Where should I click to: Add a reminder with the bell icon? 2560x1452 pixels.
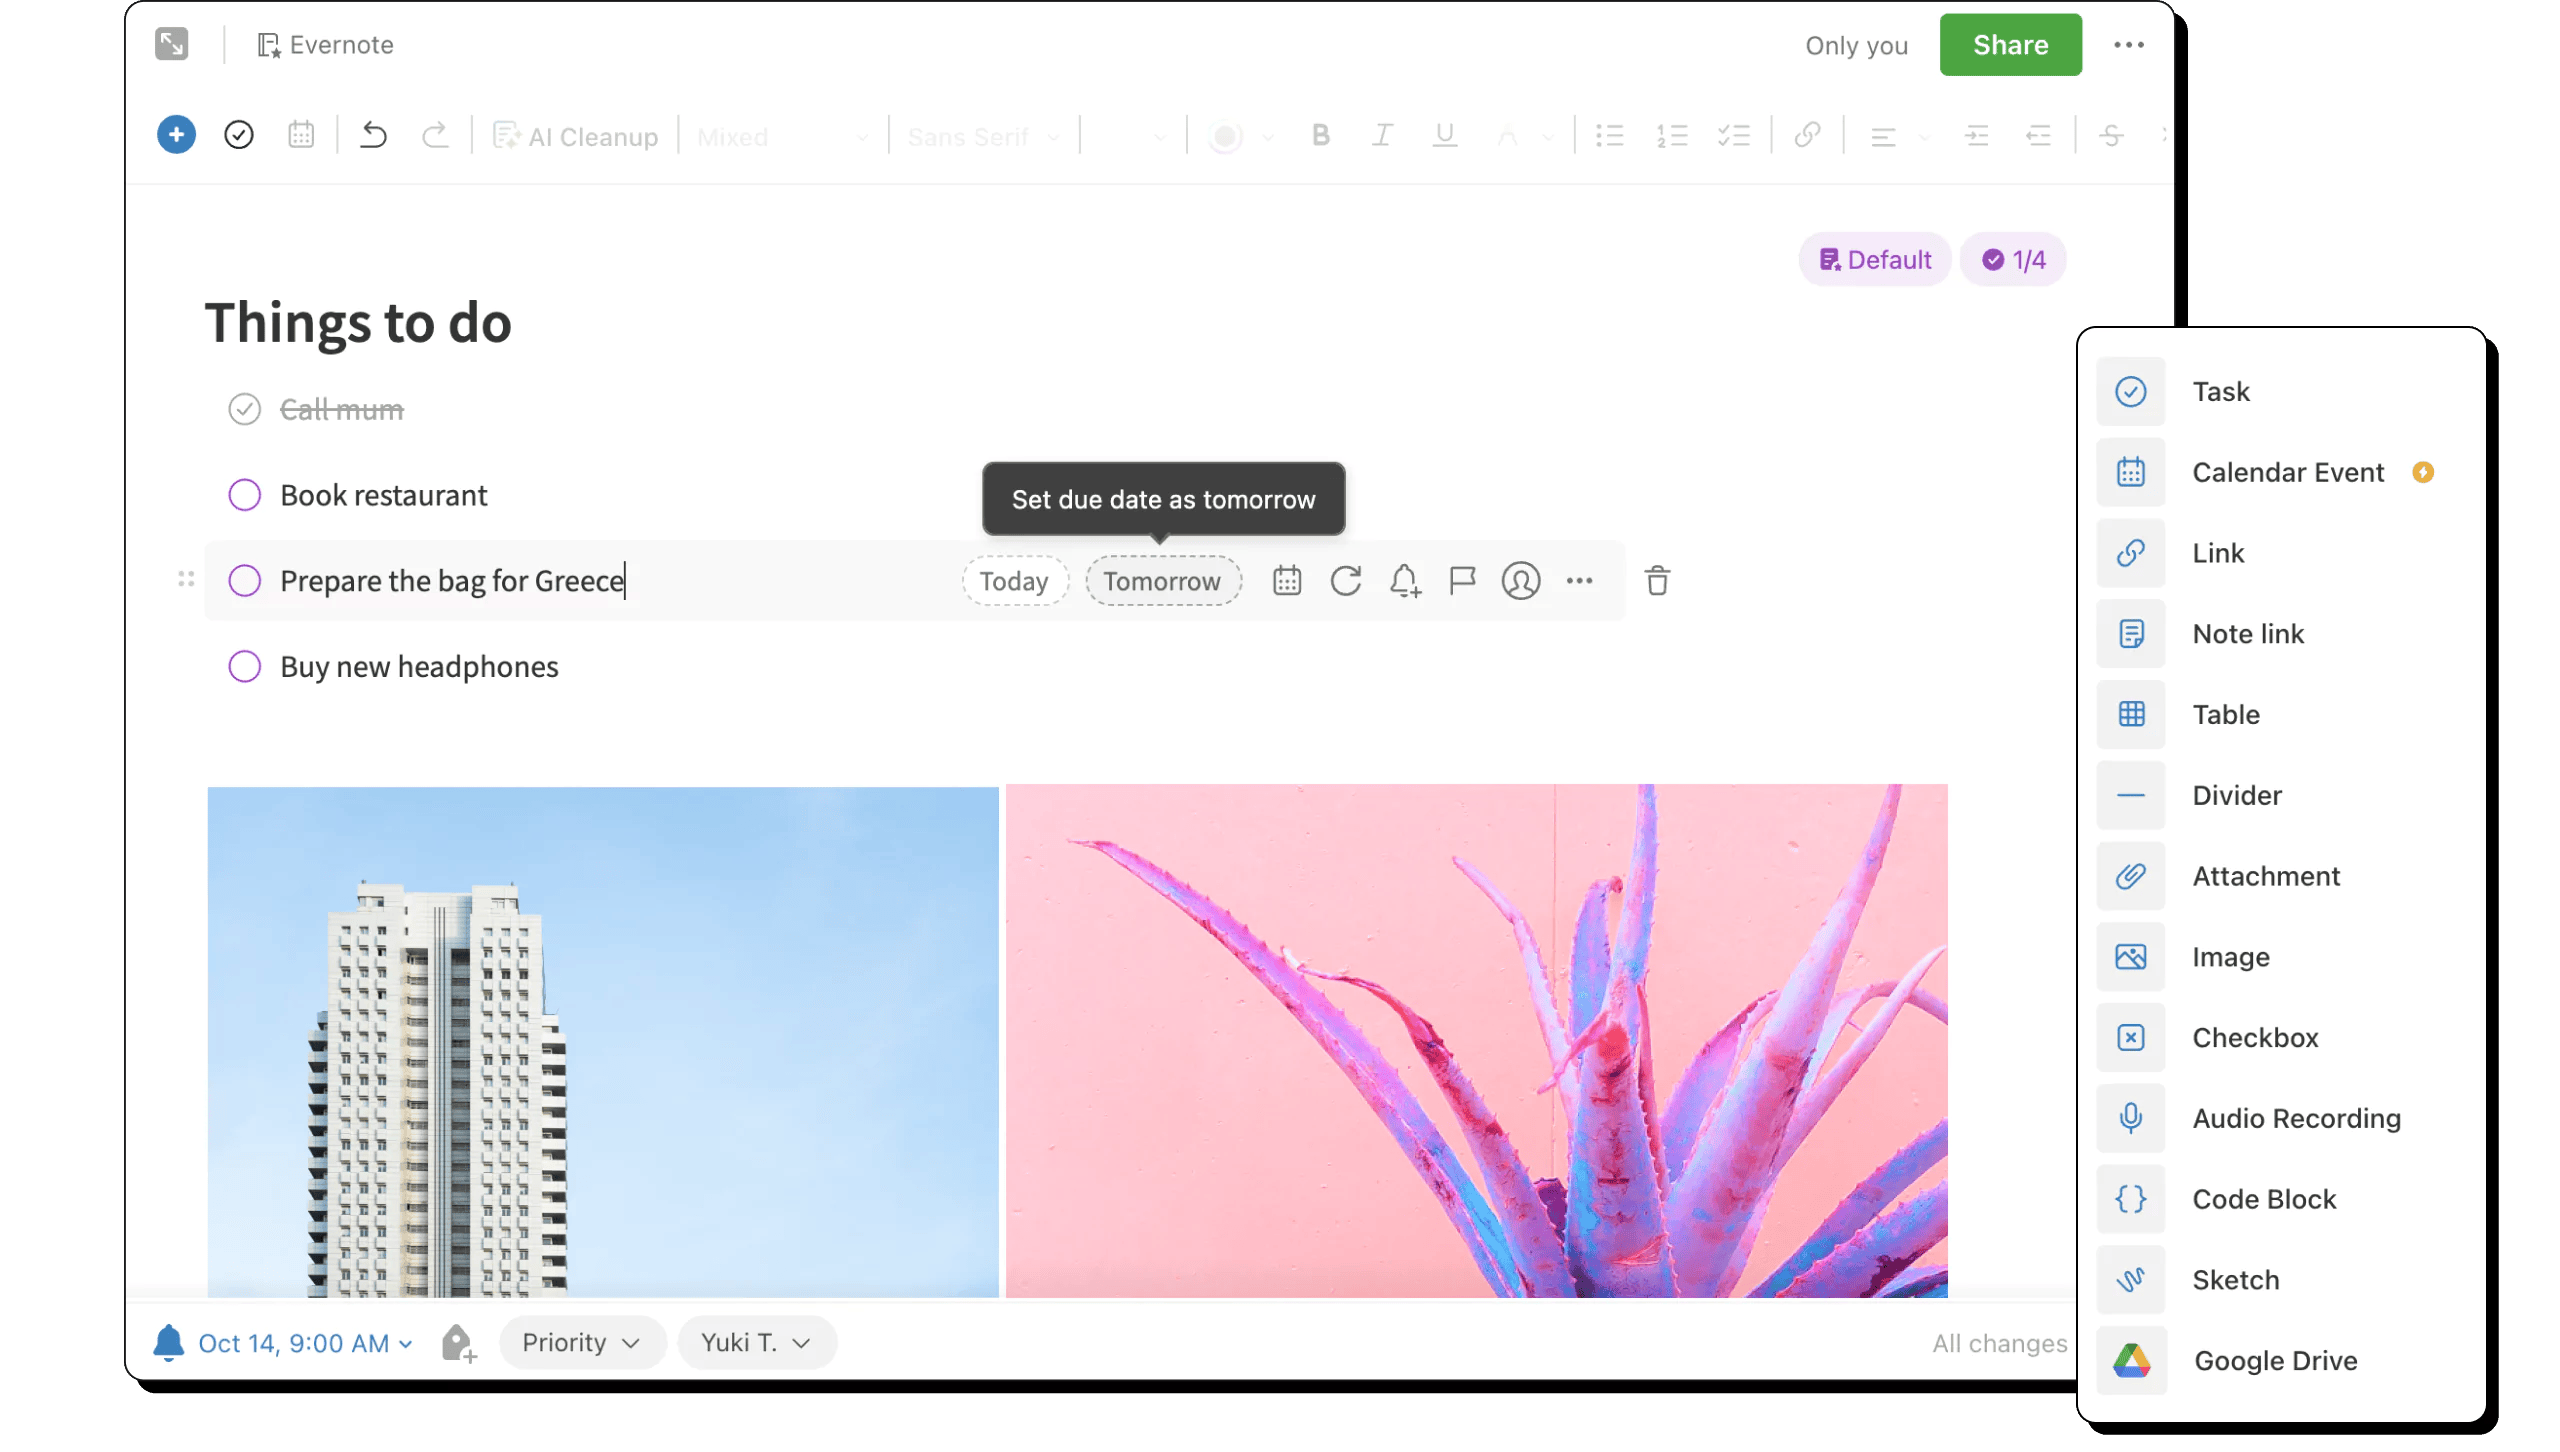pos(1405,580)
